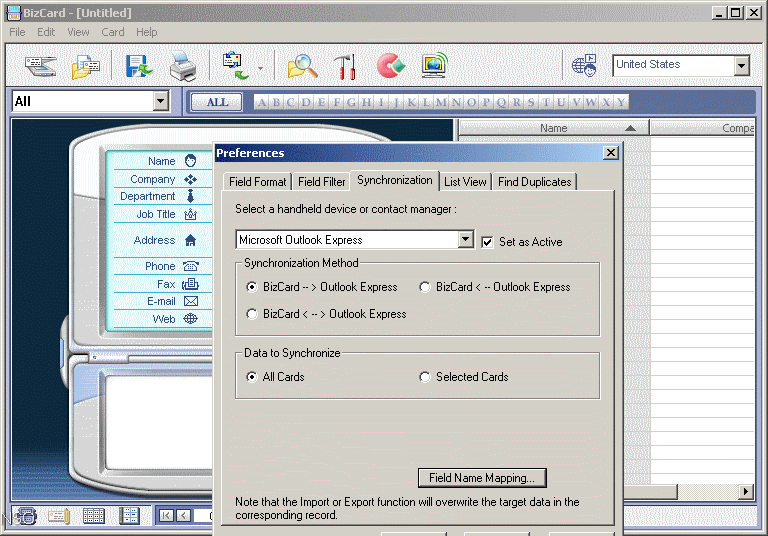Viewport: 768px width, 536px height.
Task: Expand the All category dropdown
Action: pyautogui.click(x=161, y=102)
